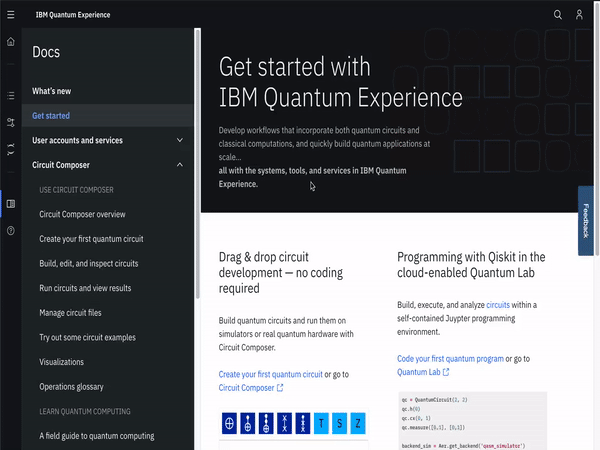Click the swap gate icon with two X marks
Screen dimensions: 600x450
pos(284,423)
